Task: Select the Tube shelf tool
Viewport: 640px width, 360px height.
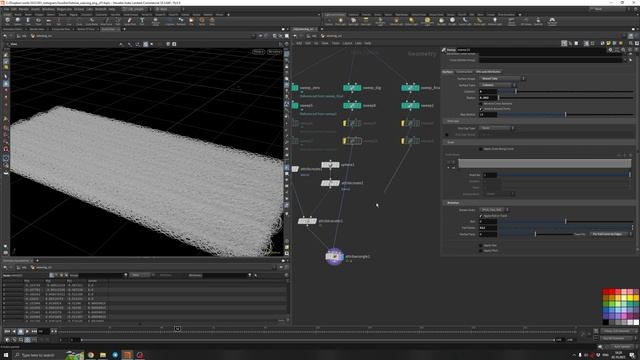Action: 28,20
